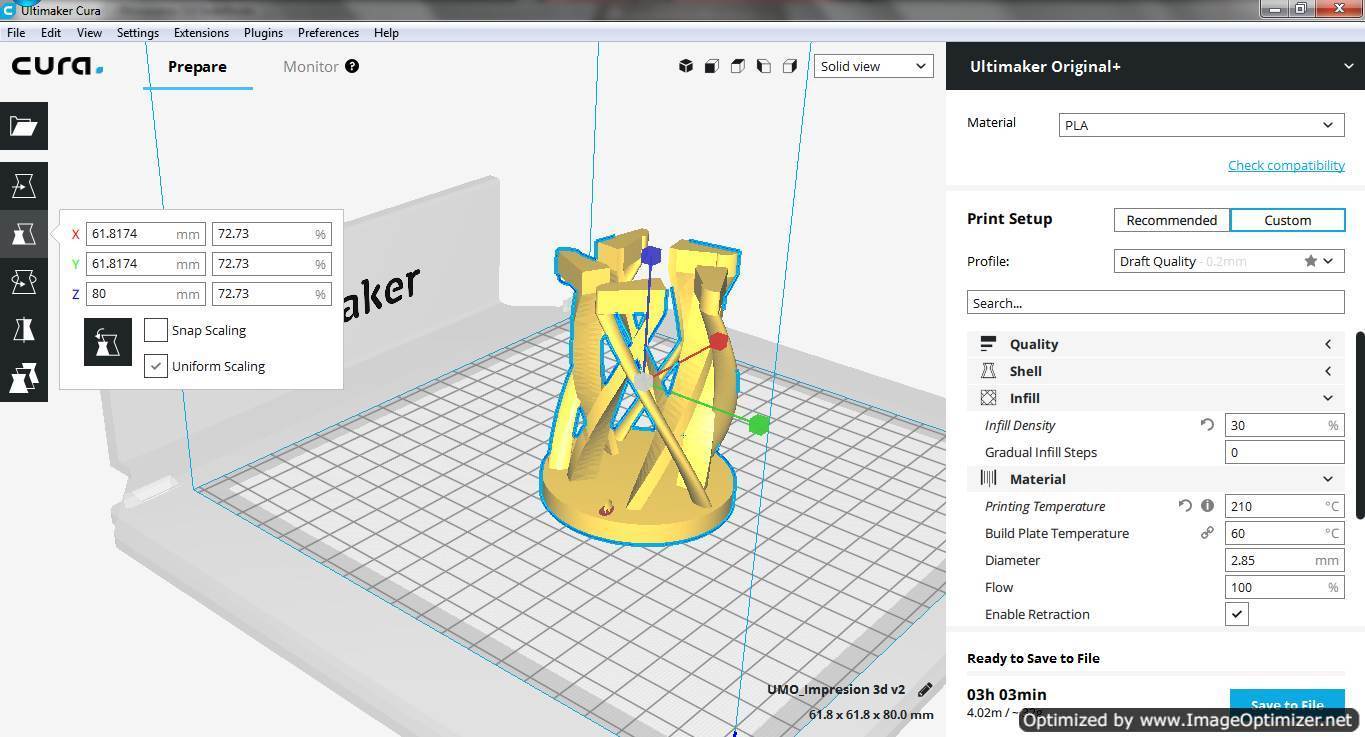1365x737 pixels.
Task: Click the profile star icon
Action: pyautogui.click(x=1310, y=261)
